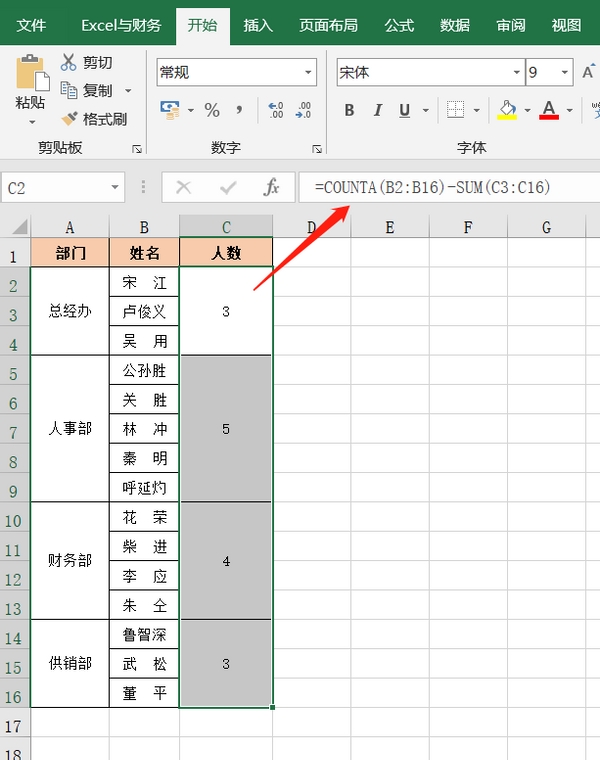
Task: Click the Insert Function fx icon
Action: (271, 187)
